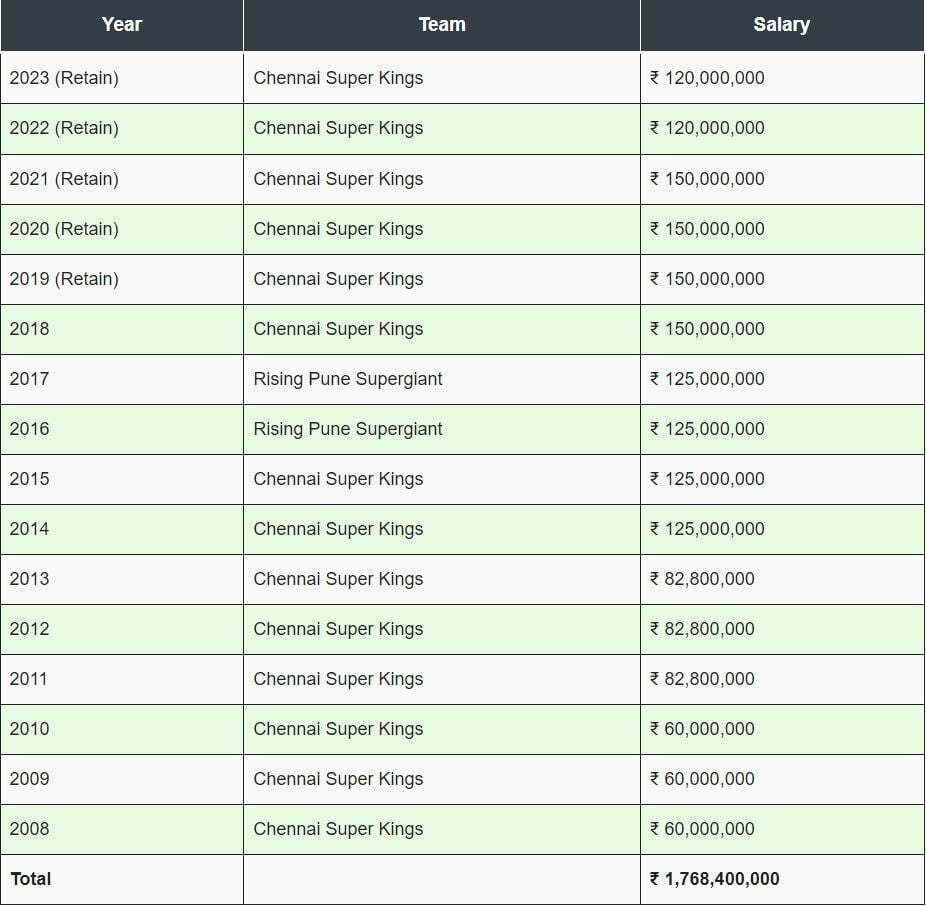Select the 2021 salary ₹ 150,000,000
This screenshot has height=906, width=926.
pyautogui.click(x=707, y=179)
